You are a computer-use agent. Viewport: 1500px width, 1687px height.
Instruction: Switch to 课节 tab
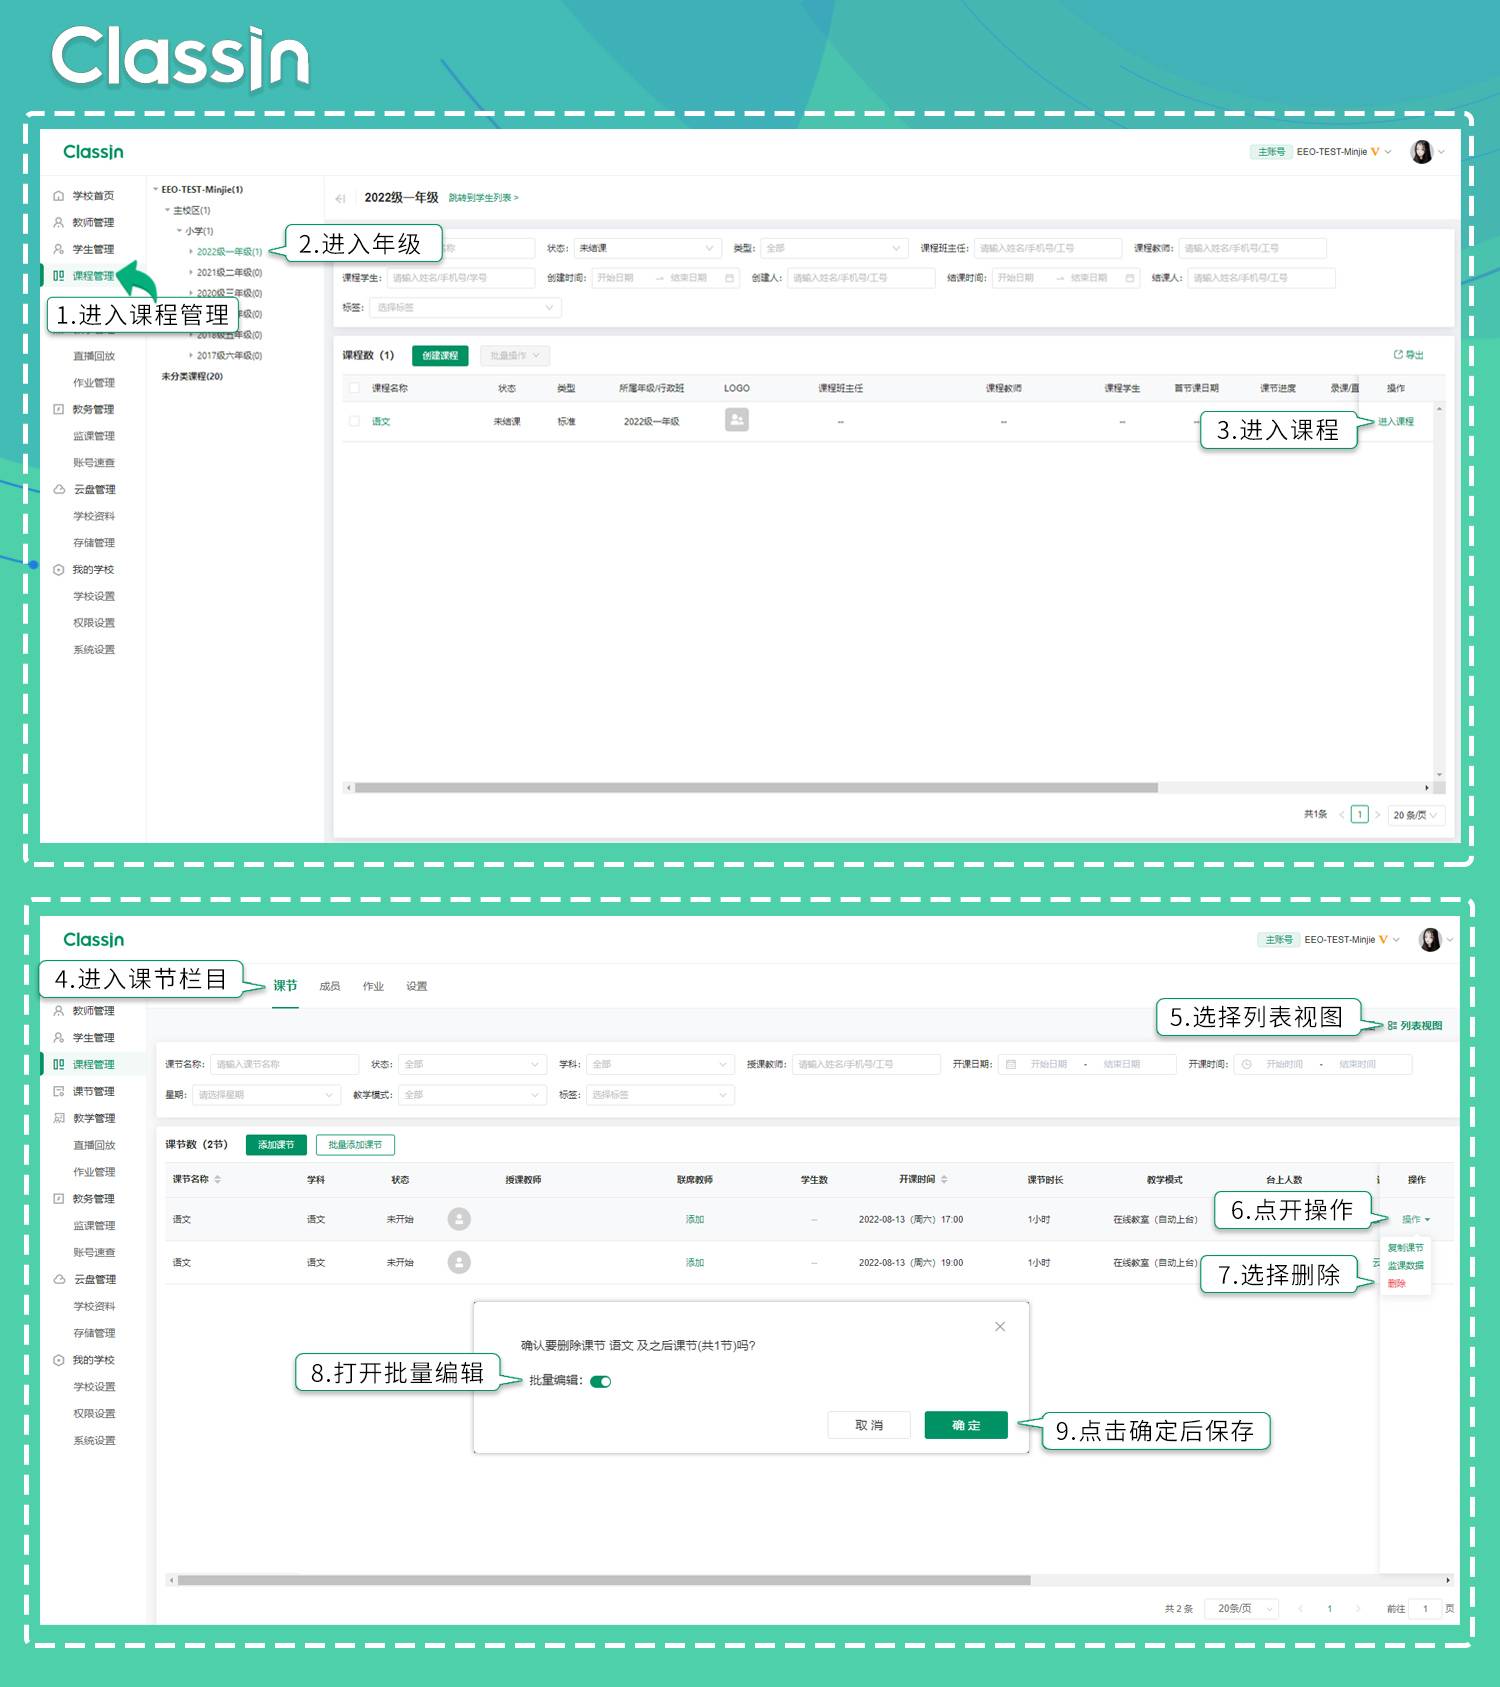click(x=285, y=986)
